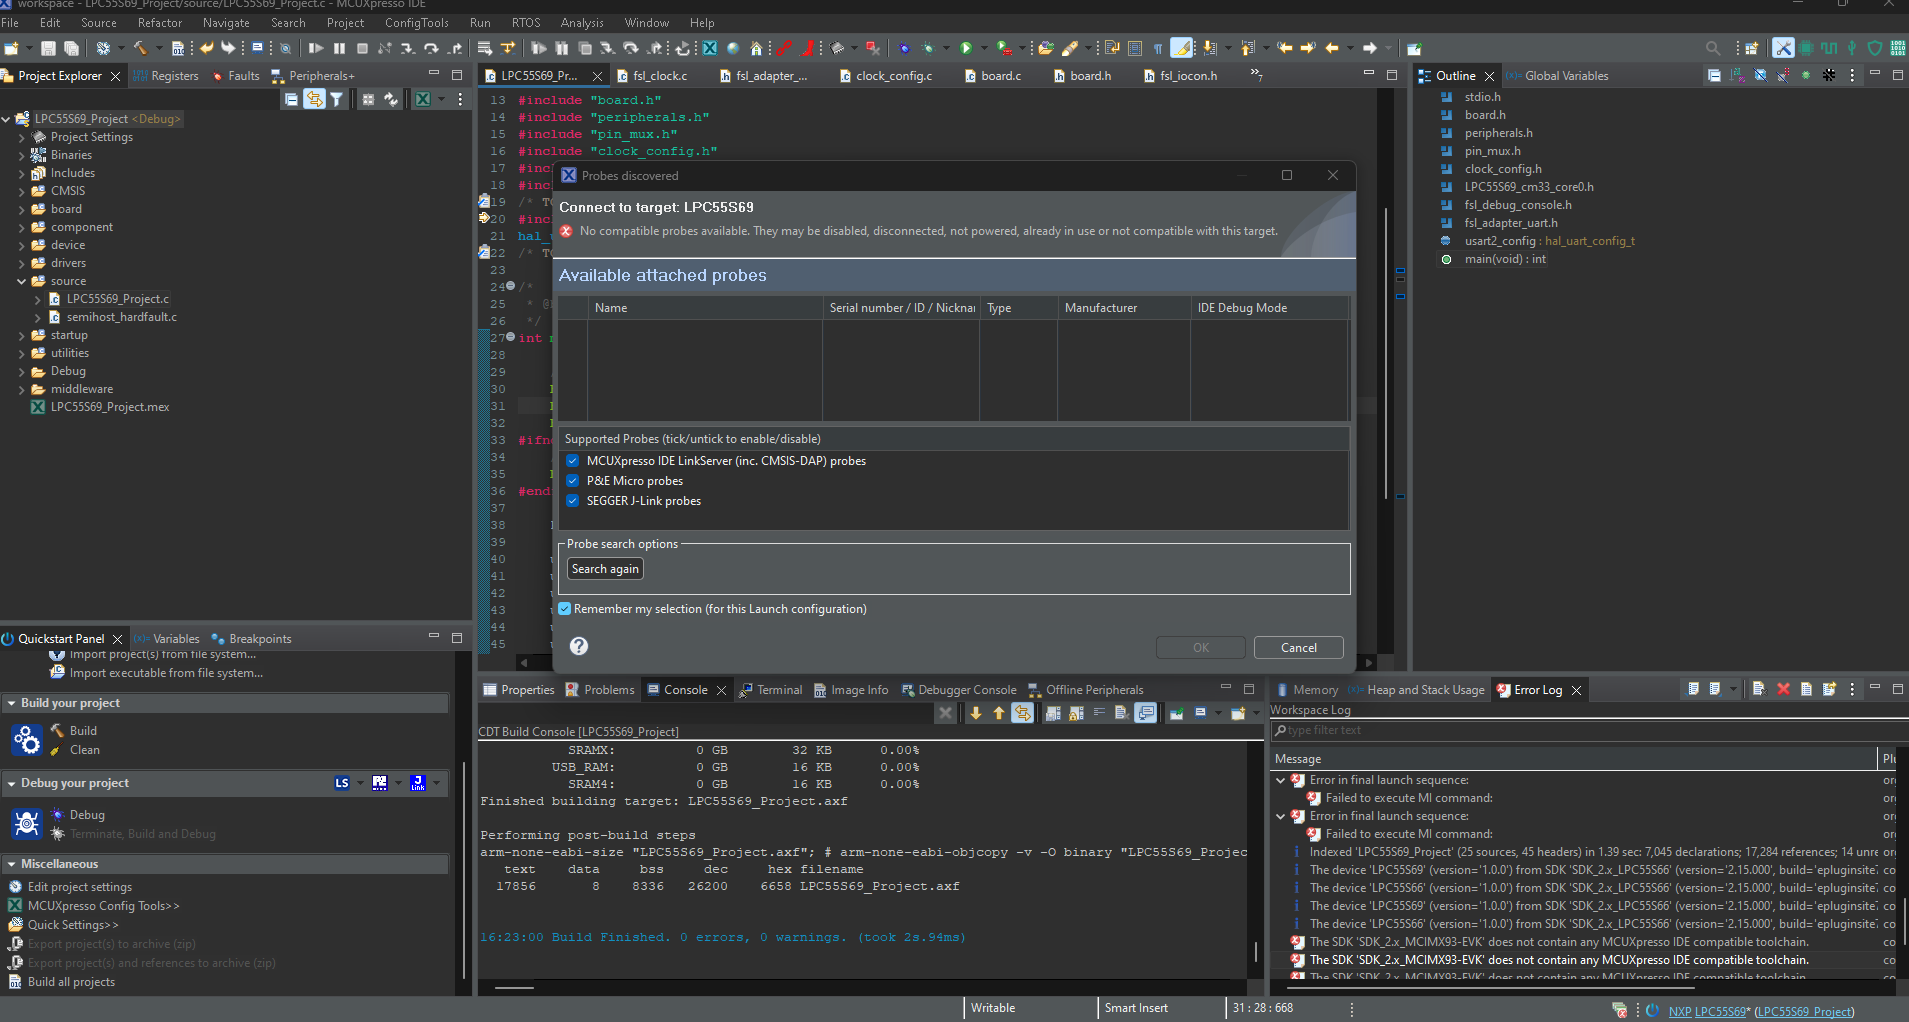Switch to the Registers tab

coord(166,76)
